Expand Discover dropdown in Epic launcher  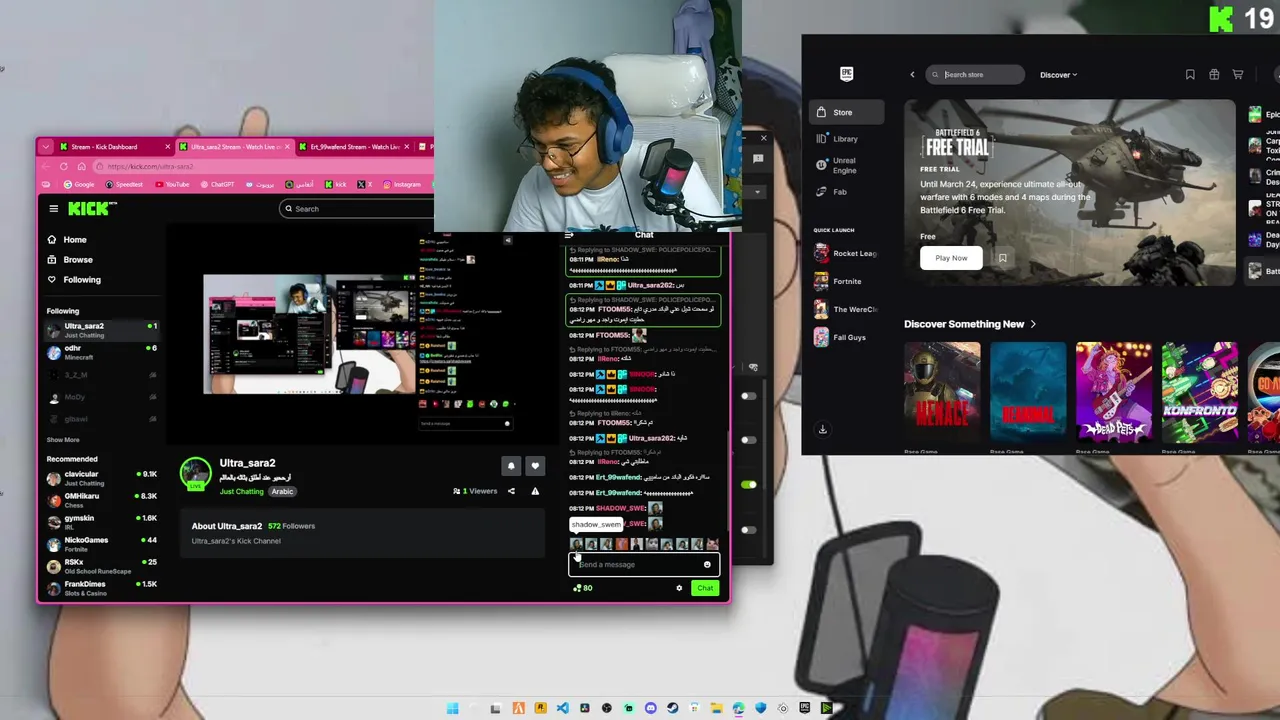pos(1058,75)
